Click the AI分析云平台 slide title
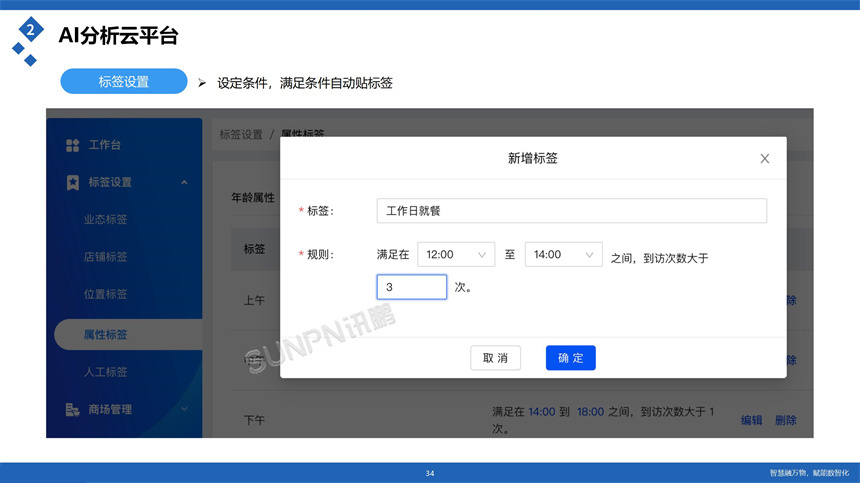The width and height of the screenshot is (860, 483). pyautogui.click(x=118, y=35)
